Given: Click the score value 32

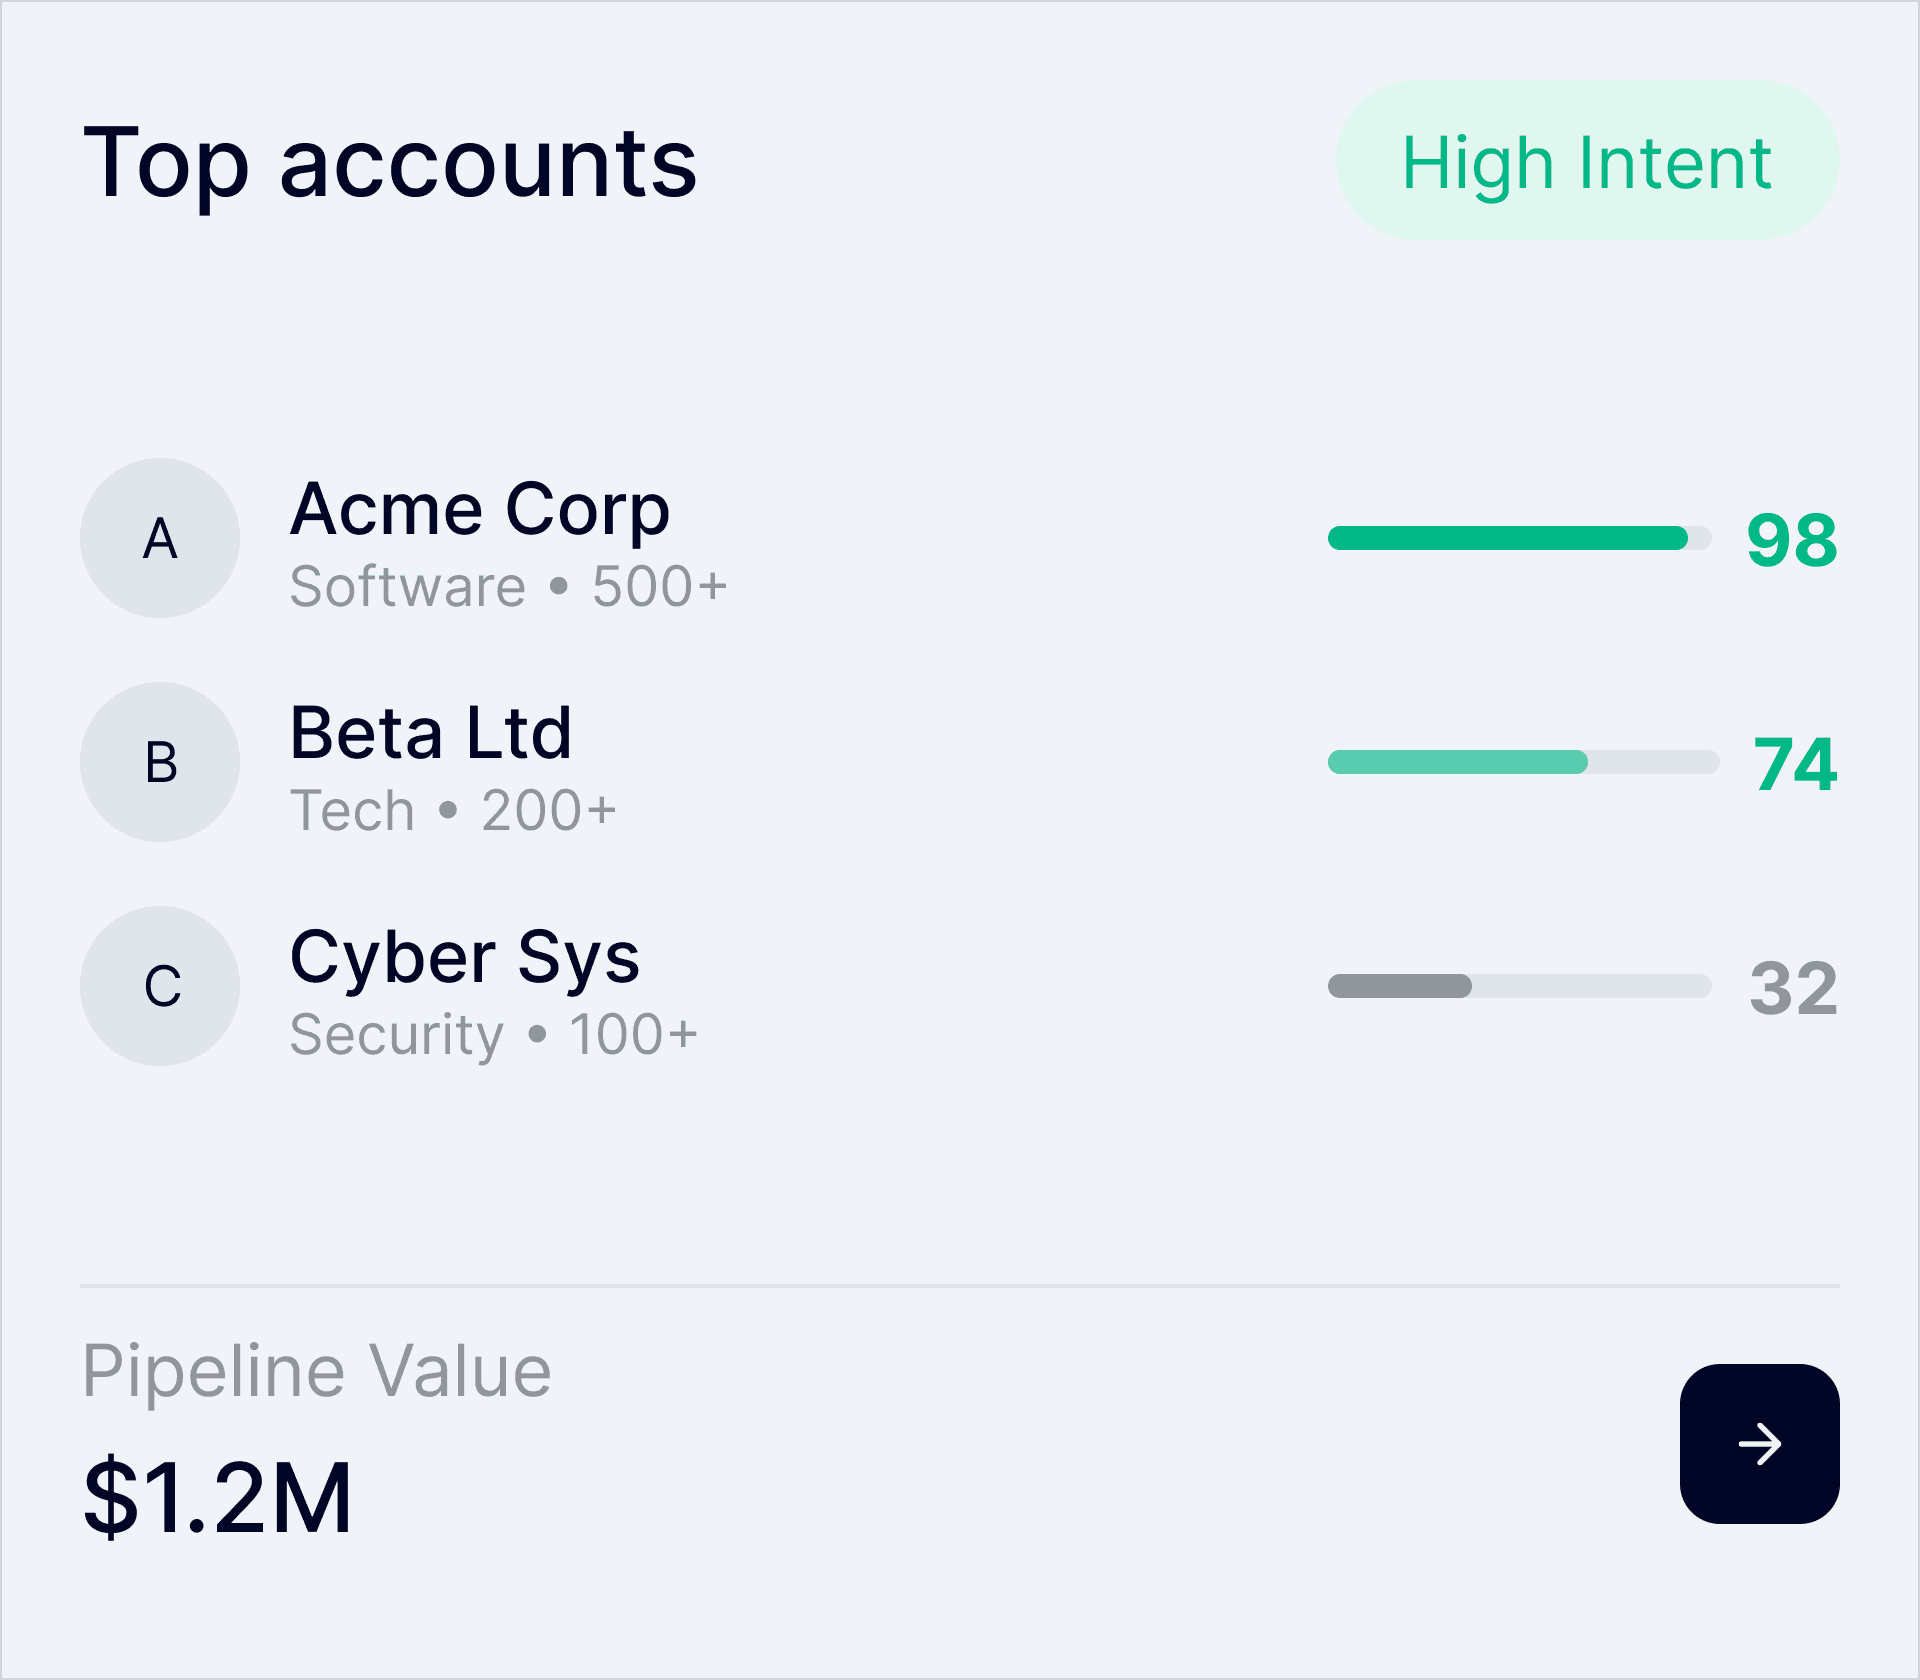Looking at the screenshot, I should point(1793,989).
